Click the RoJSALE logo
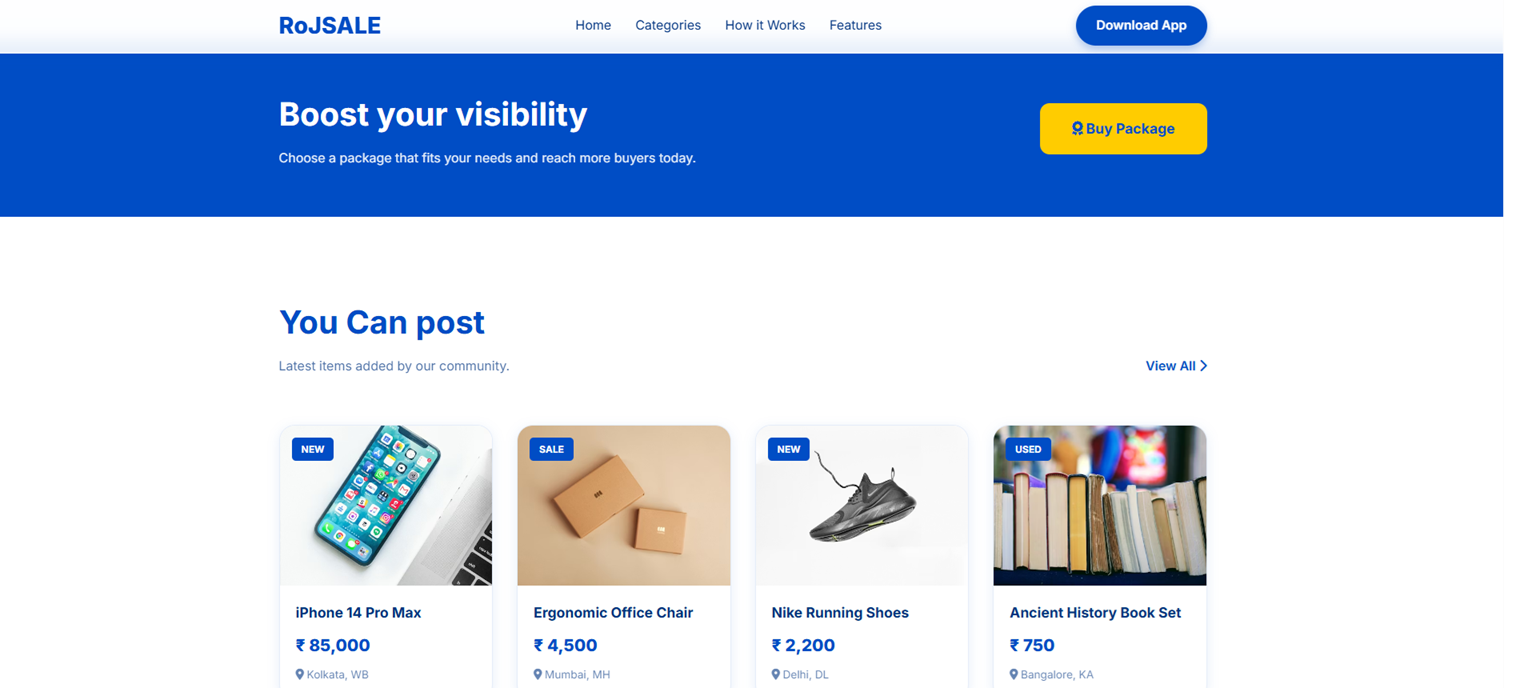The height and width of the screenshot is (688, 1515). click(x=329, y=26)
